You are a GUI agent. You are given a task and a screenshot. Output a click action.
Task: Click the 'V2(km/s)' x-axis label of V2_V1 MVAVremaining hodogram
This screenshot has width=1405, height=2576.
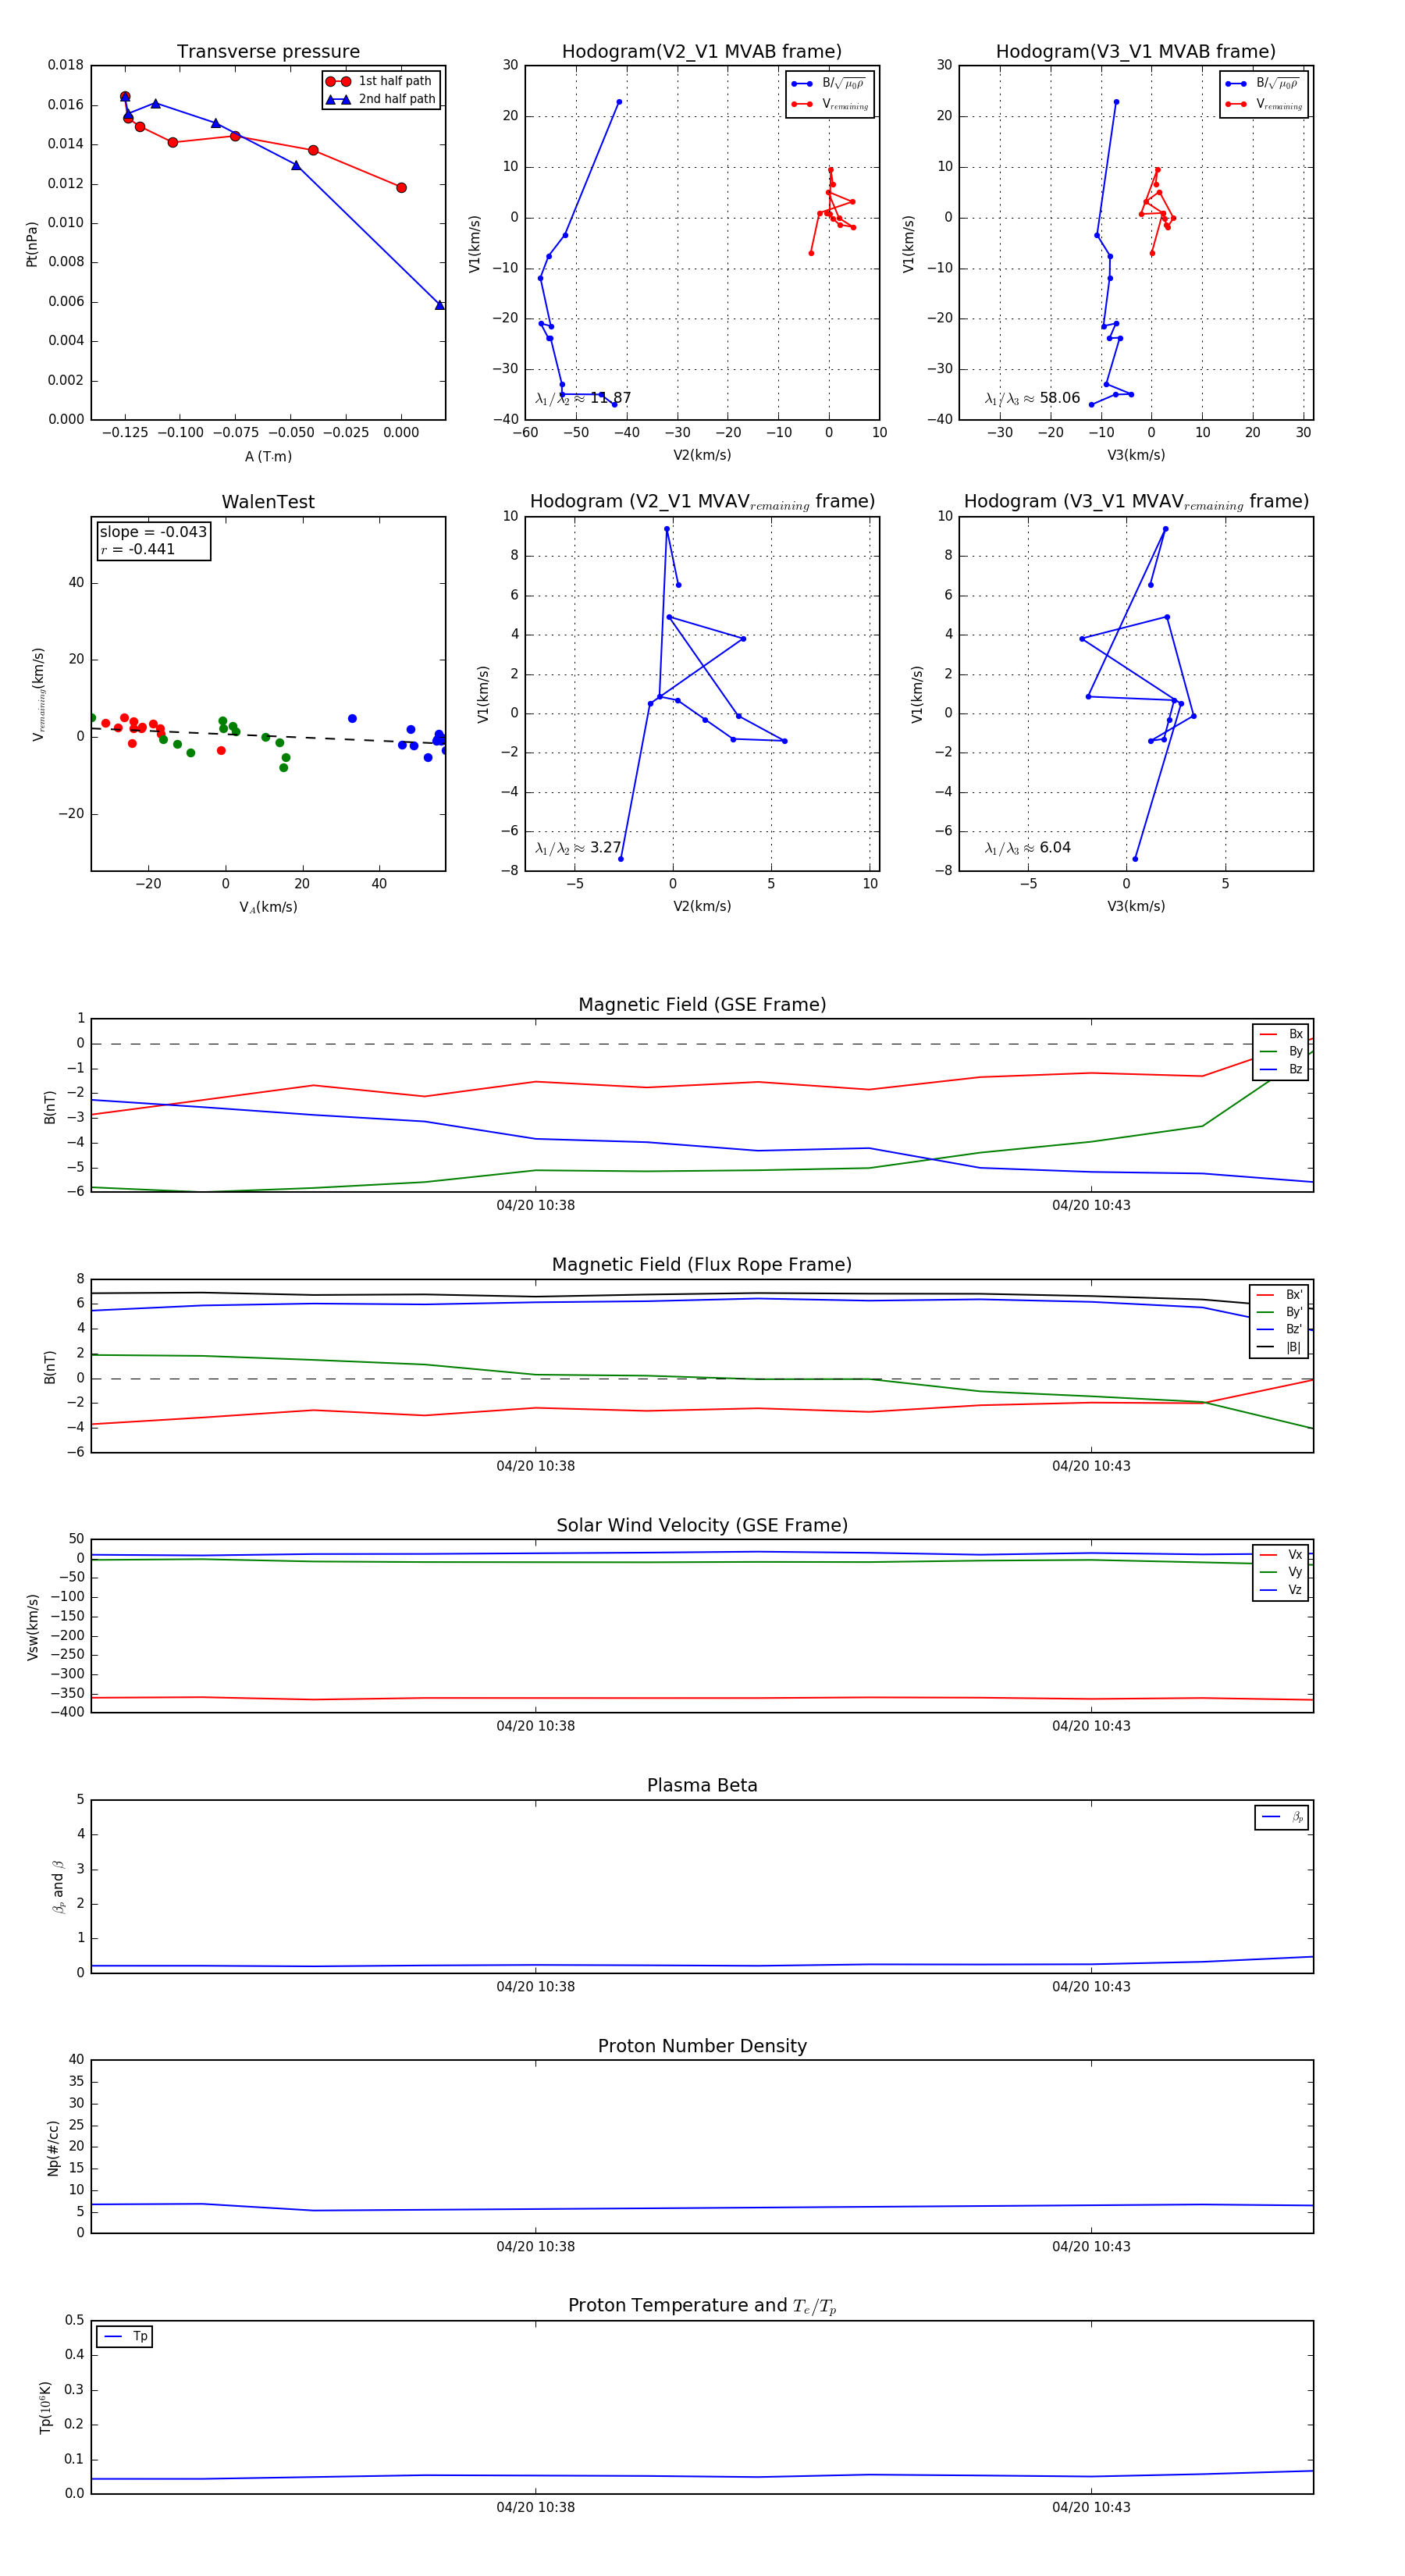(702, 907)
